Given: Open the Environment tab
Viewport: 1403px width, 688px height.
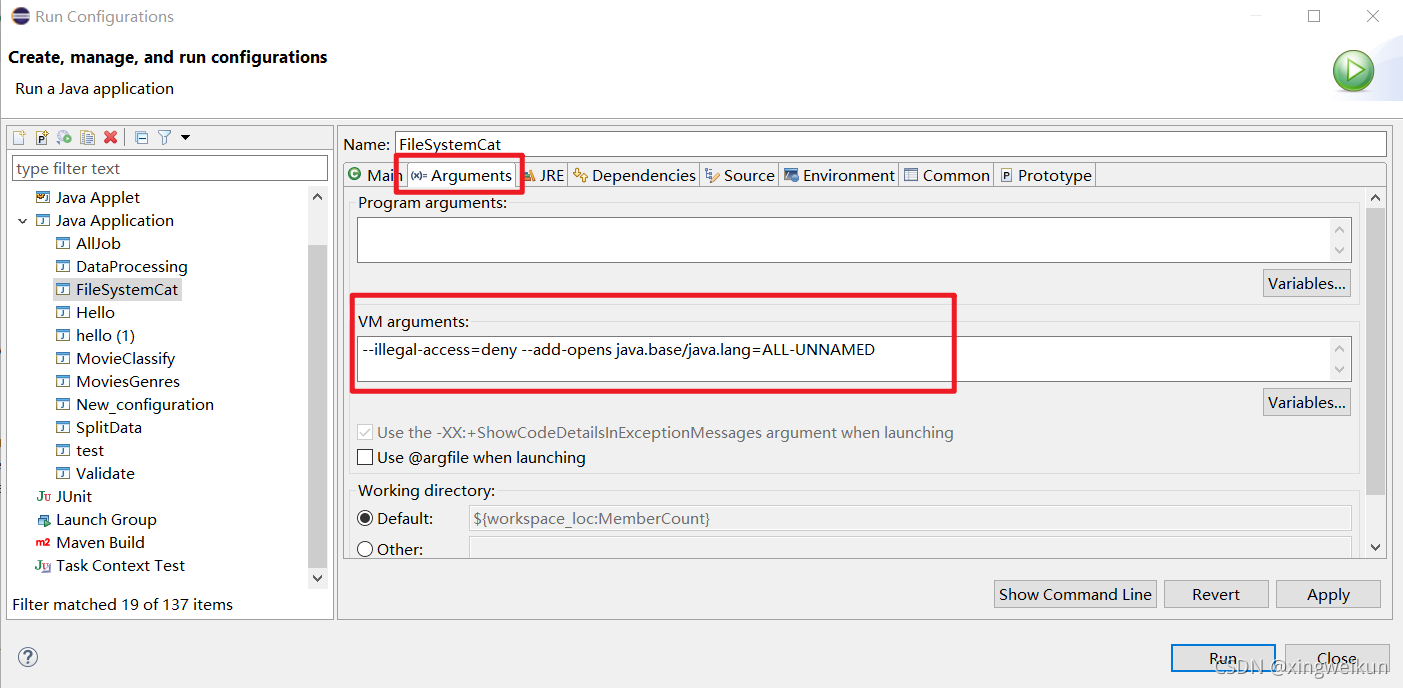Looking at the screenshot, I should pyautogui.click(x=839, y=175).
